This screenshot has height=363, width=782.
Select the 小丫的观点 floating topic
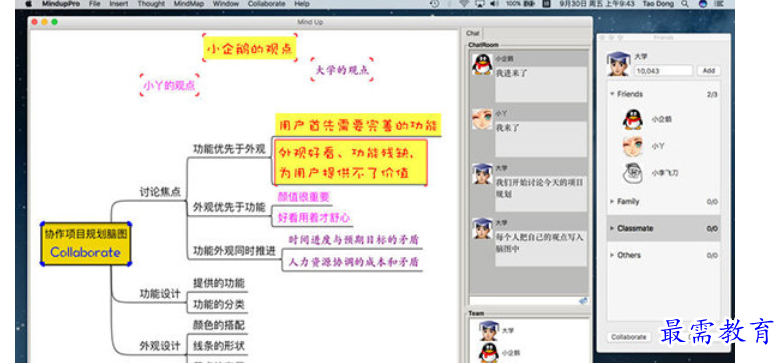[x=170, y=85]
